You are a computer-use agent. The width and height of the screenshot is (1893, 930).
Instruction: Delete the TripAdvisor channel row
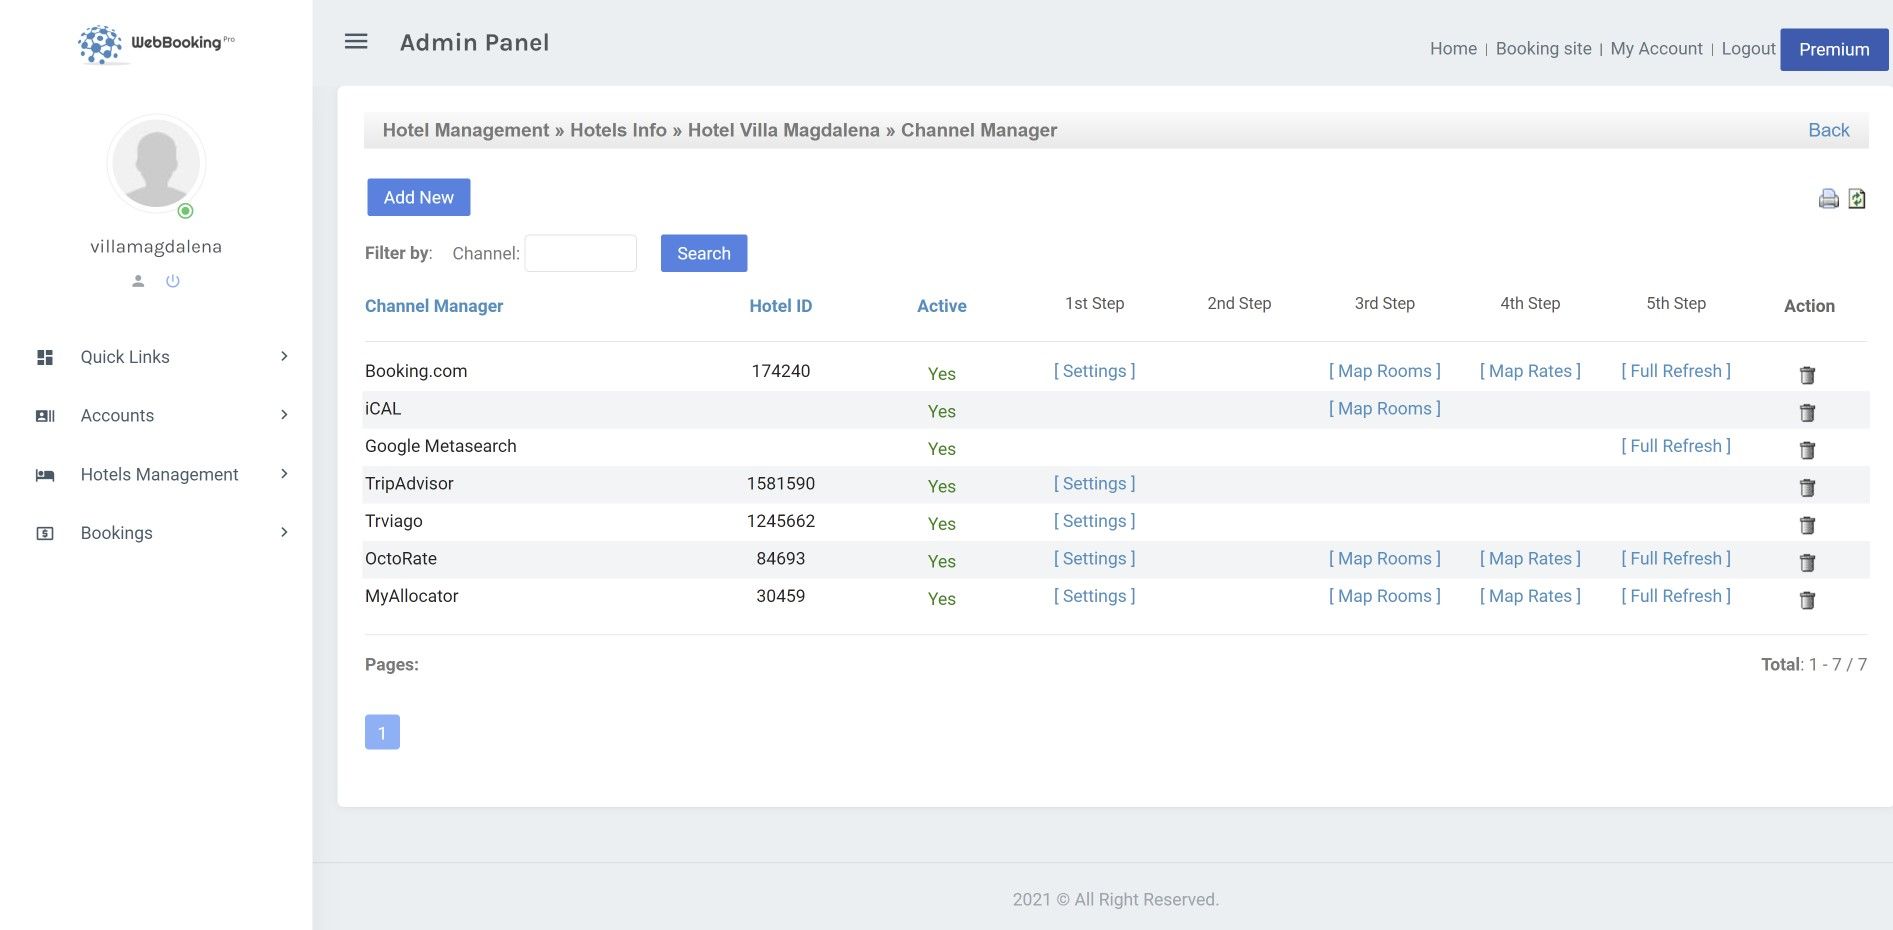(1807, 488)
